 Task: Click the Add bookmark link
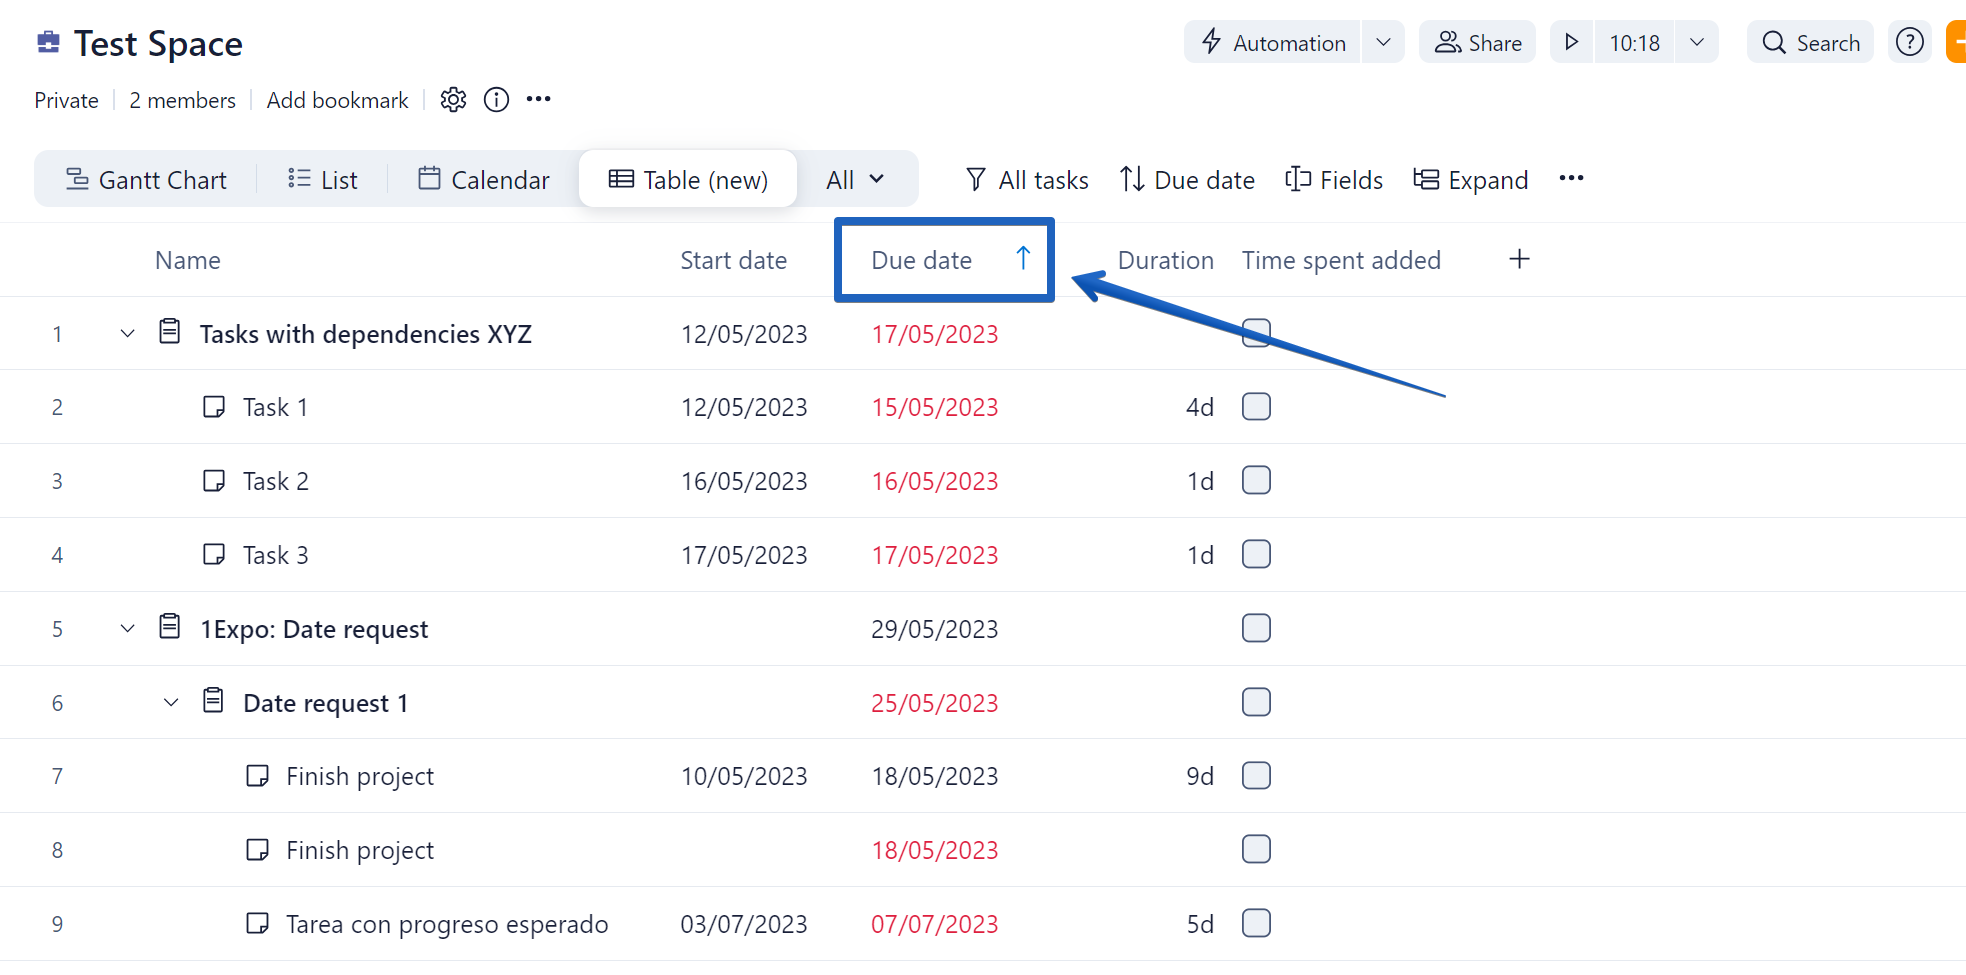pyautogui.click(x=337, y=100)
